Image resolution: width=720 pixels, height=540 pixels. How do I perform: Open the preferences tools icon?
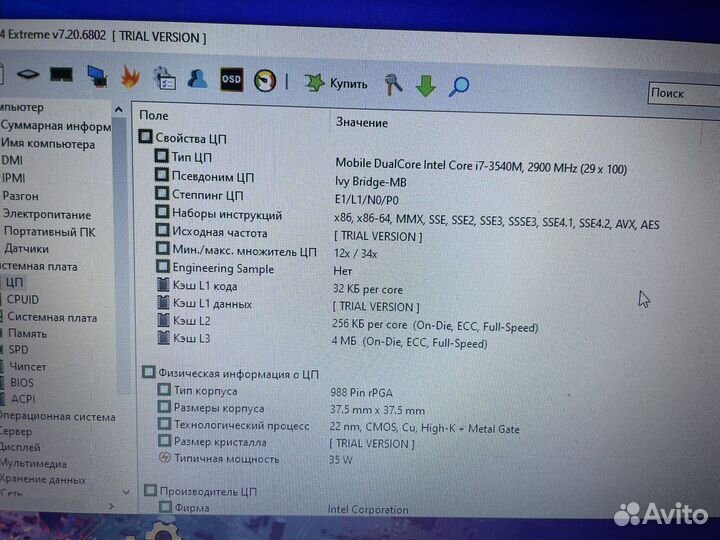coord(393,84)
